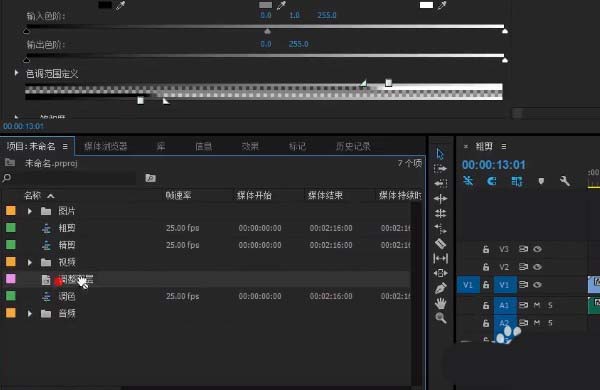Toggle sync lock on track V2
The height and width of the screenshot is (390, 600).
point(523,267)
